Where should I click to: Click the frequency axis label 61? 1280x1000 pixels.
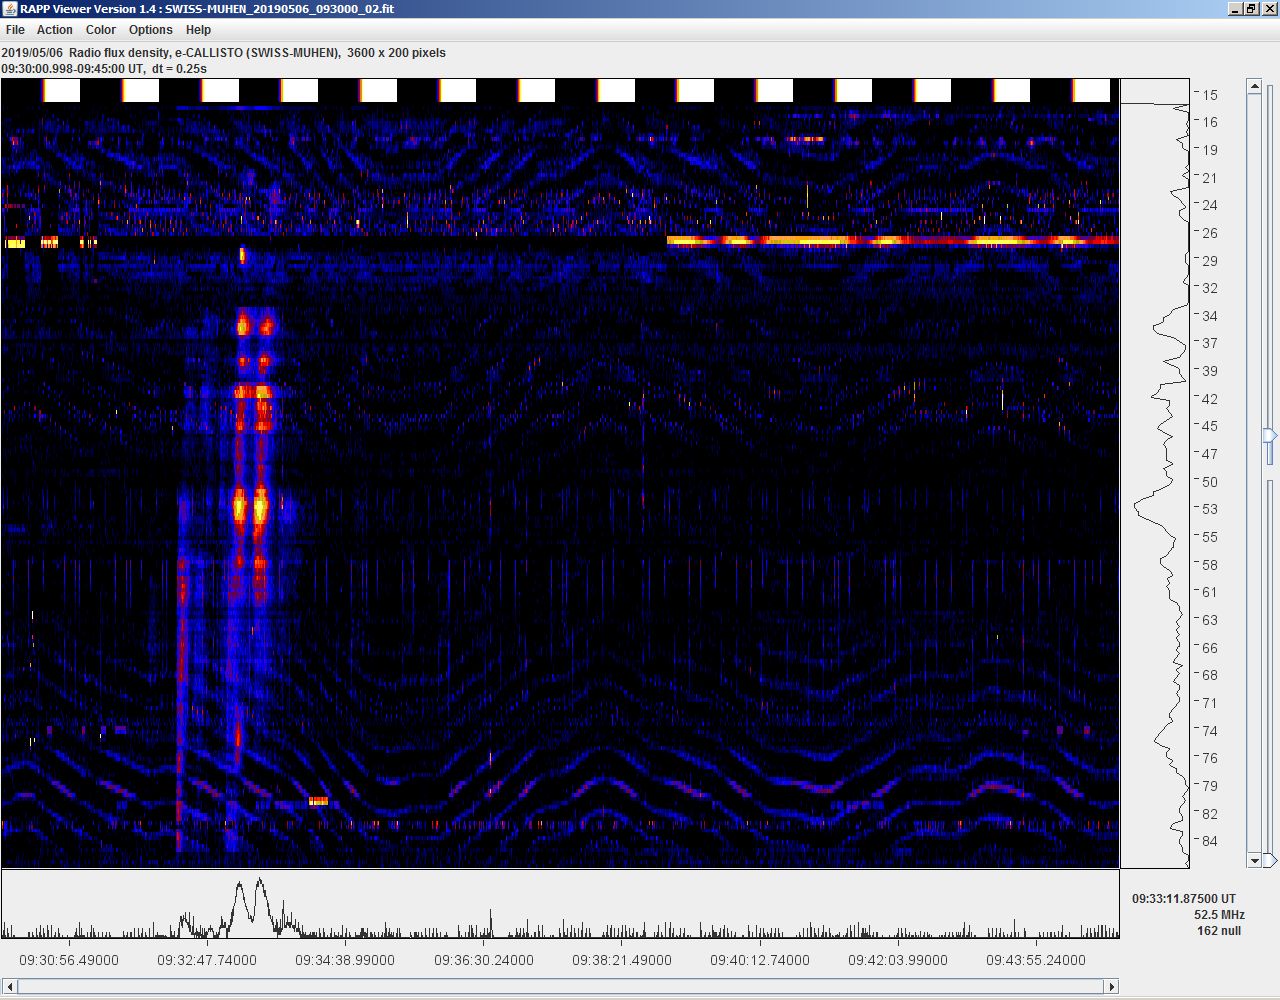coord(1210,592)
